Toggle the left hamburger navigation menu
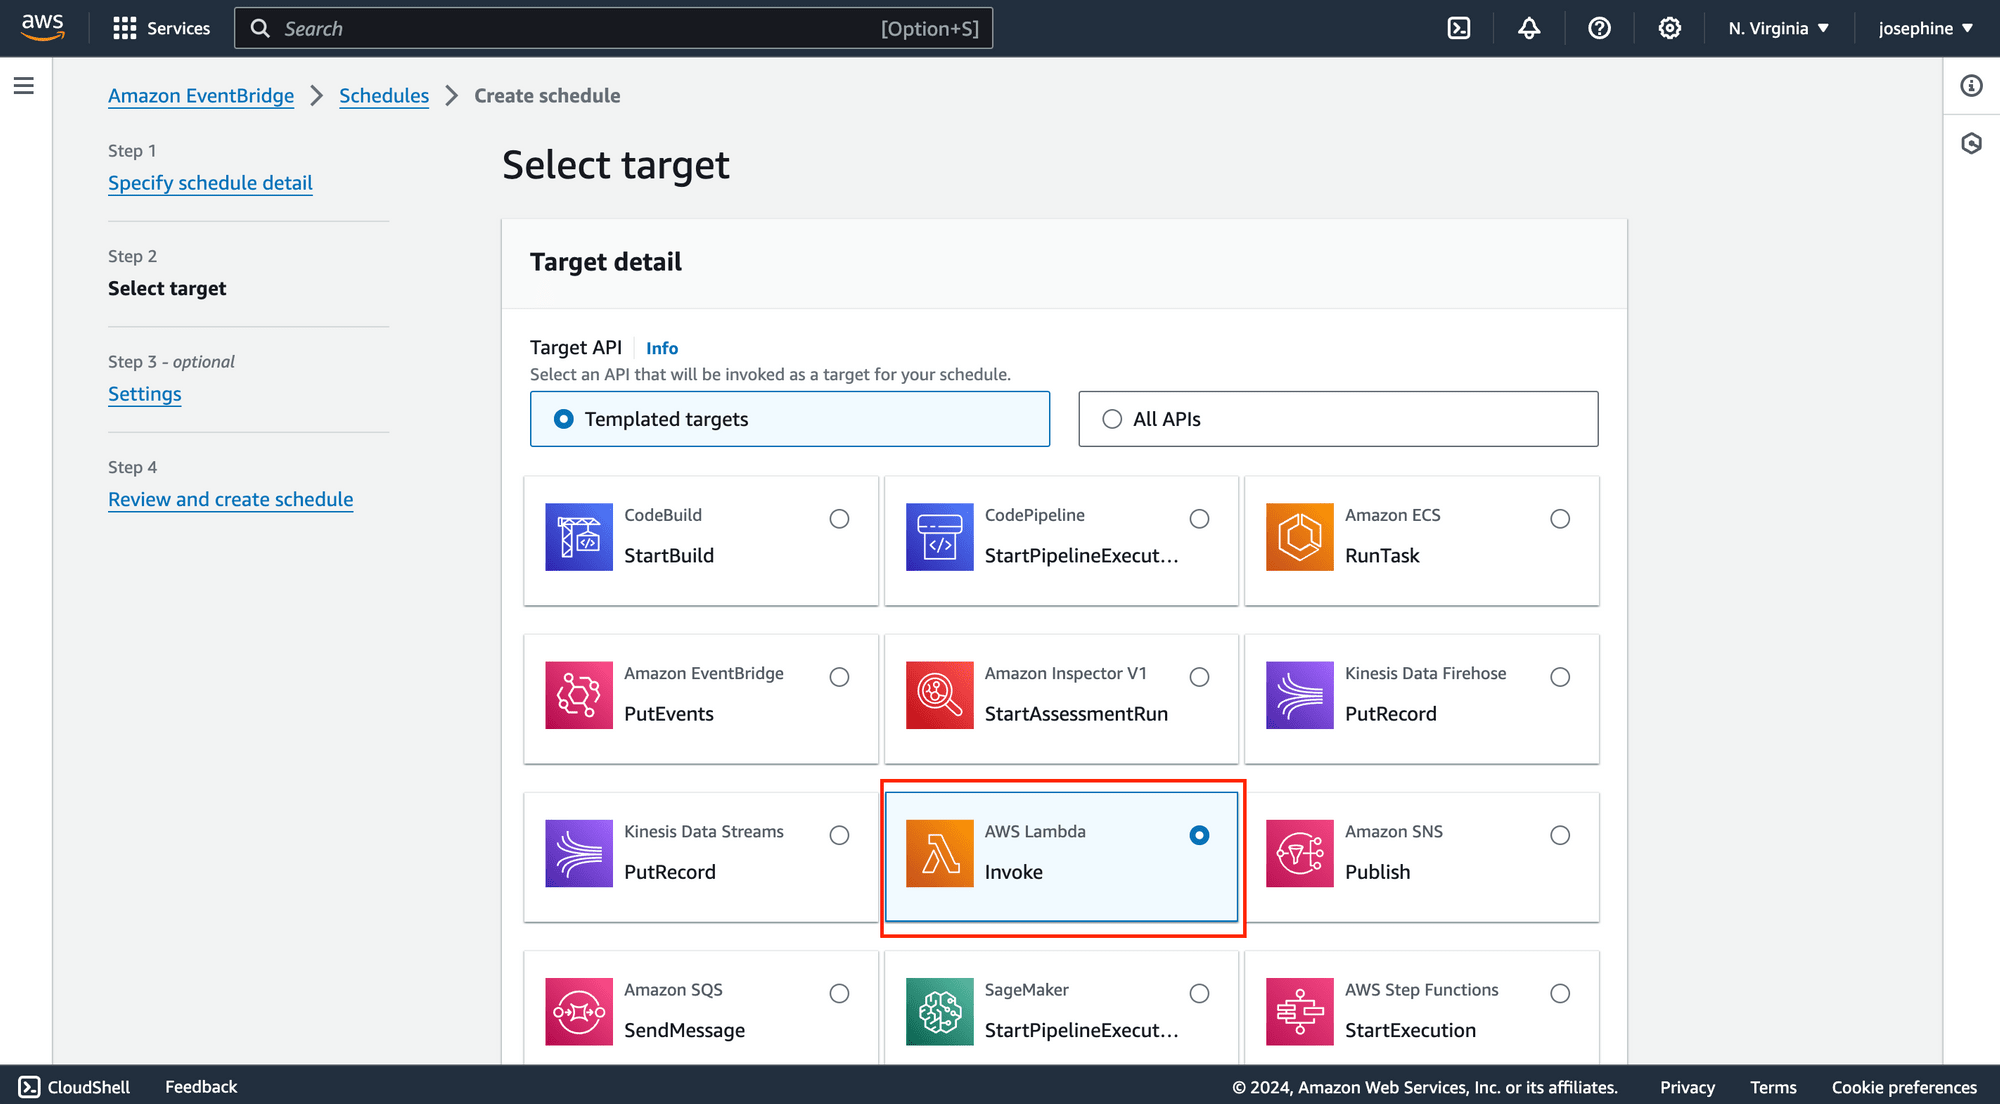2000x1104 pixels. pyautogui.click(x=24, y=86)
